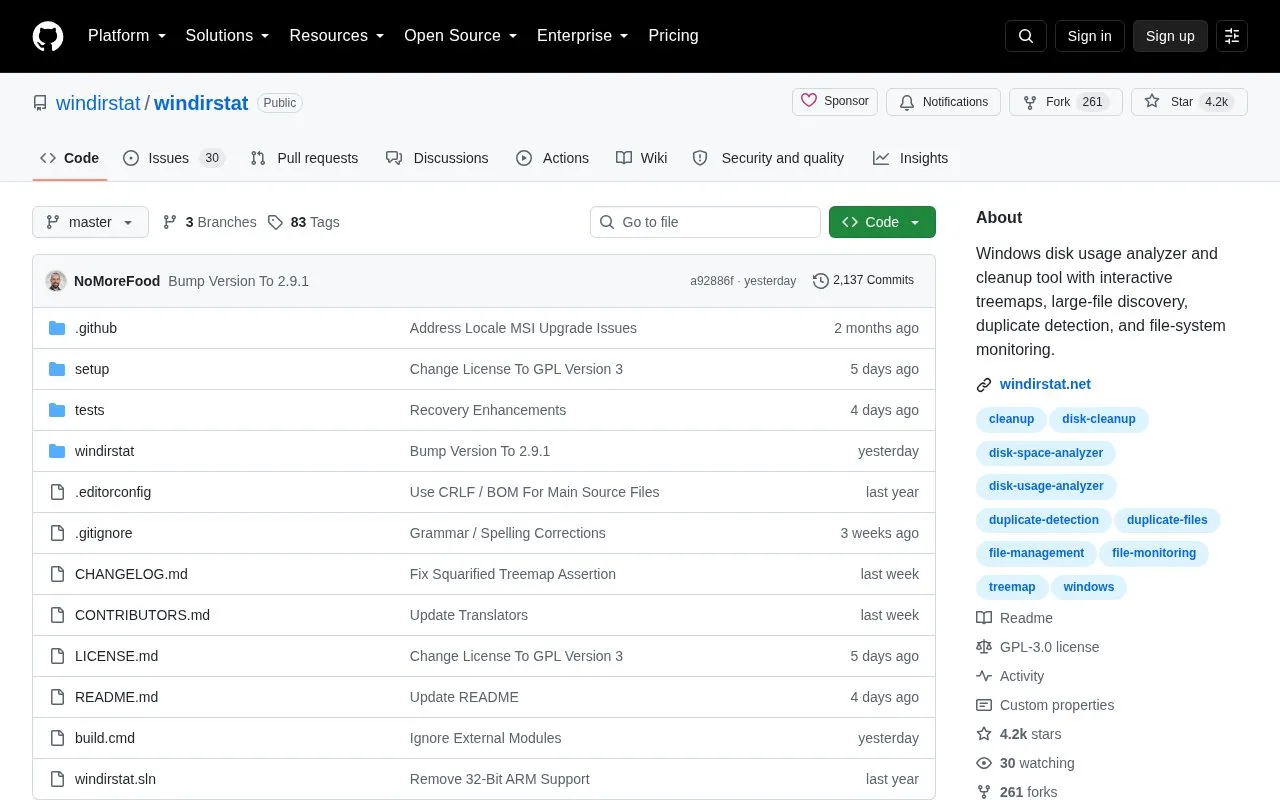This screenshot has width=1280, height=800.
Task: Click the Activity pulse icon
Action: [x=984, y=676]
